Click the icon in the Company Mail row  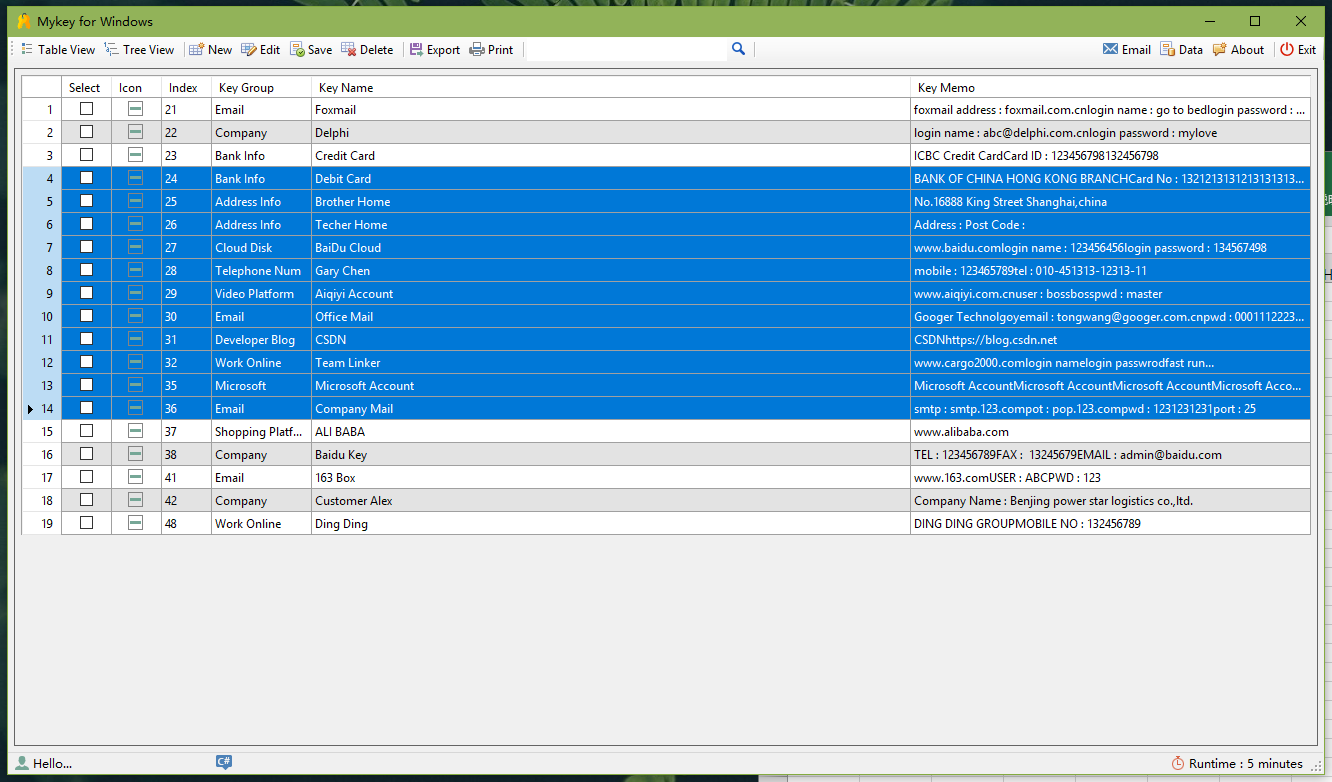136,408
